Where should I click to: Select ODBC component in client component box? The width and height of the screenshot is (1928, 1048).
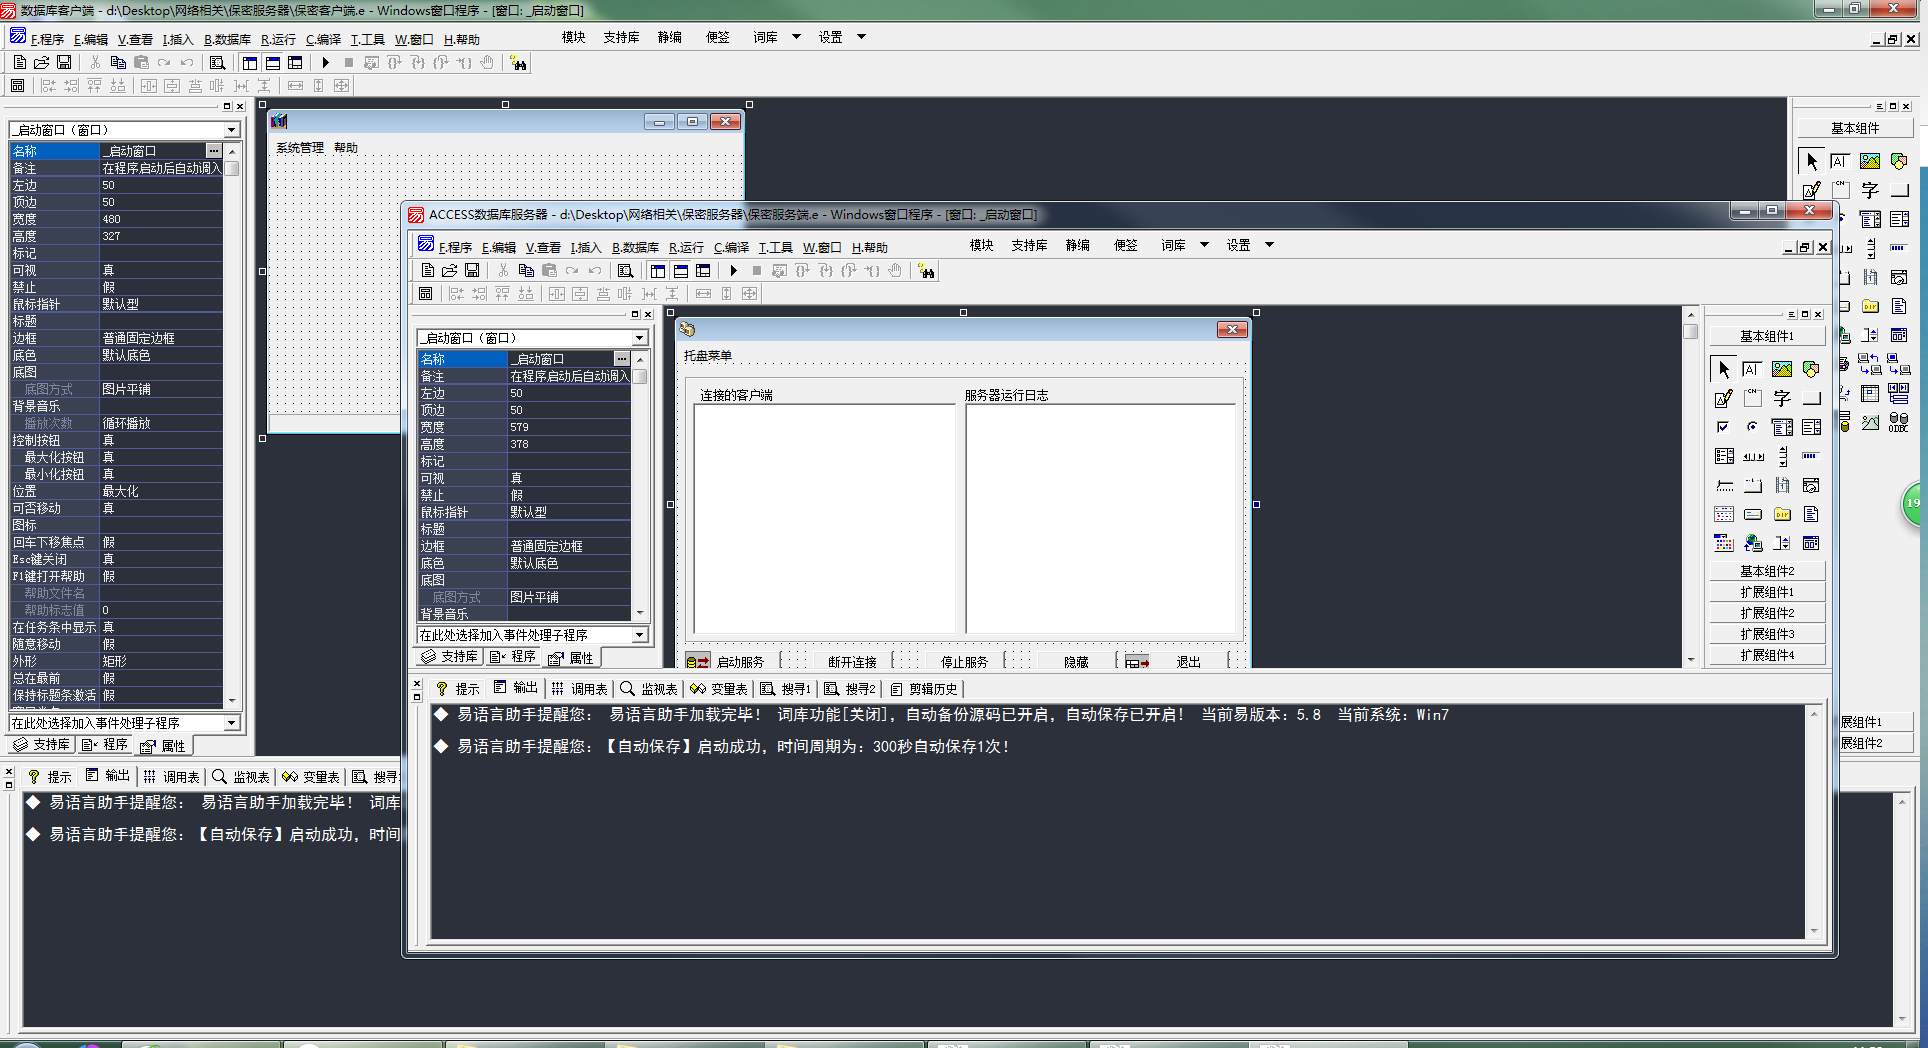(x=1899, y=422)
